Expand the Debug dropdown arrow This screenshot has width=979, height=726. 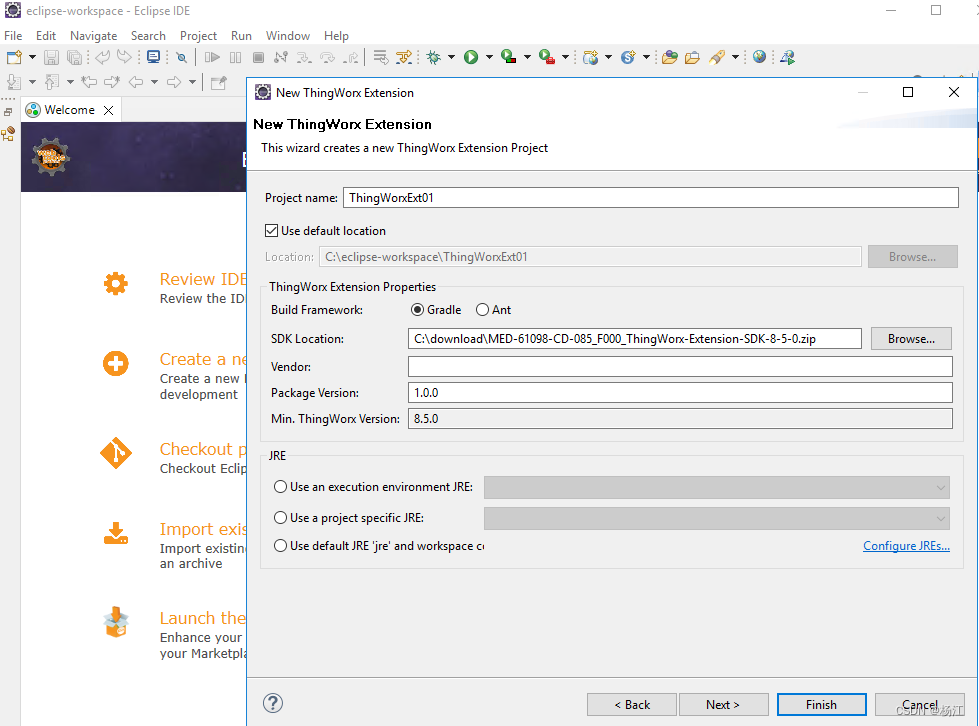451,57
